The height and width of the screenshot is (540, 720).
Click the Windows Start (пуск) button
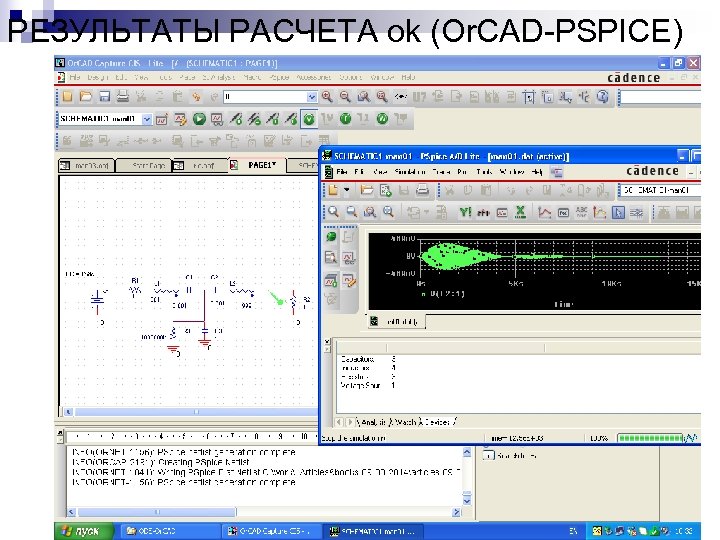click(83, 531)
